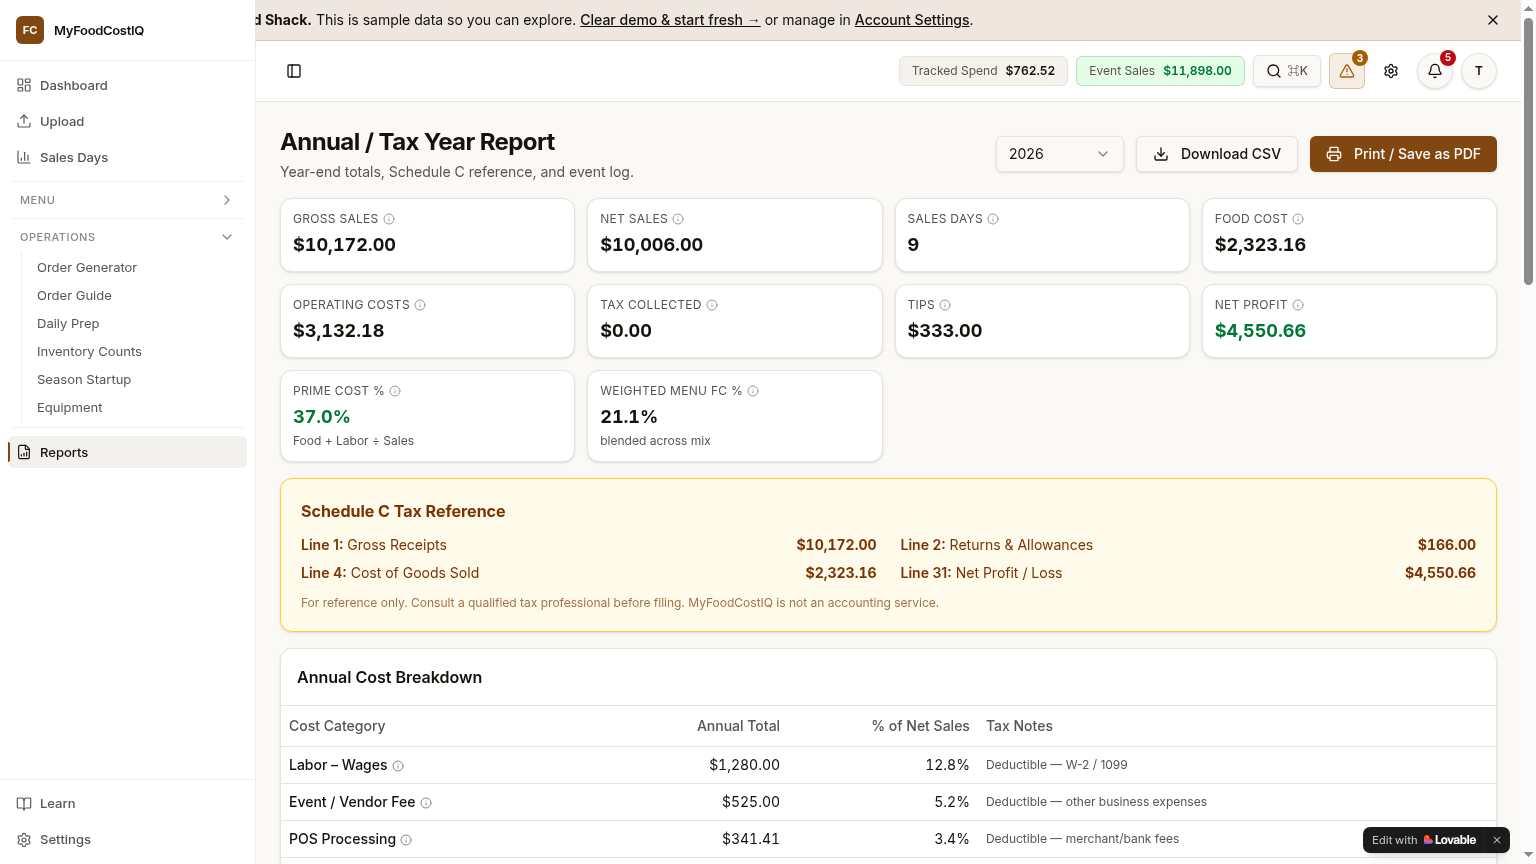Expand the MENU sidebar section

[x=127, y=200]
